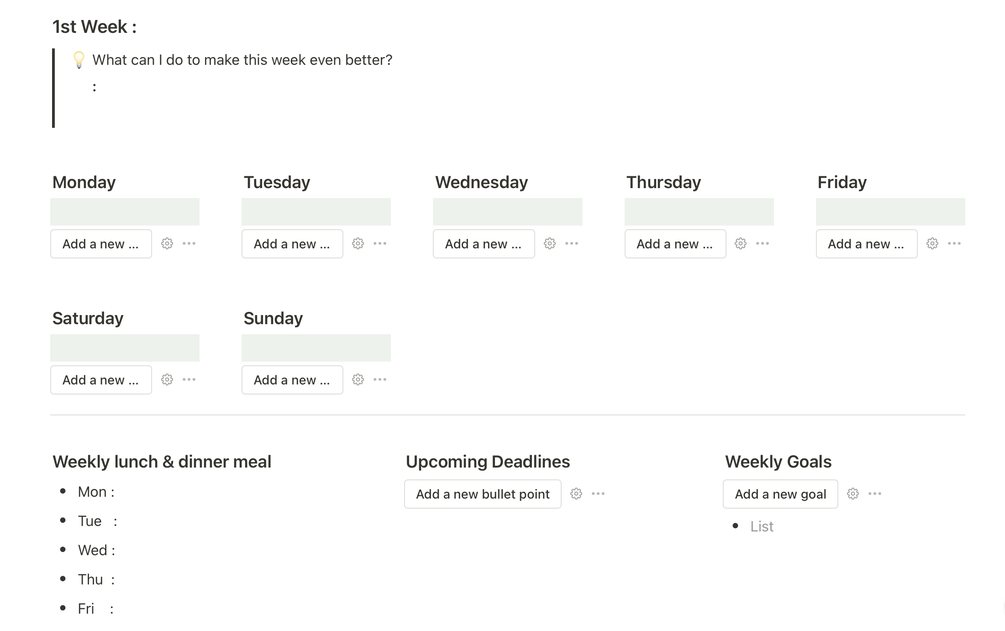The image size is (1005, 631).
Task: Click the empty List bullet placeholder
Action: (x=762, y=527)
